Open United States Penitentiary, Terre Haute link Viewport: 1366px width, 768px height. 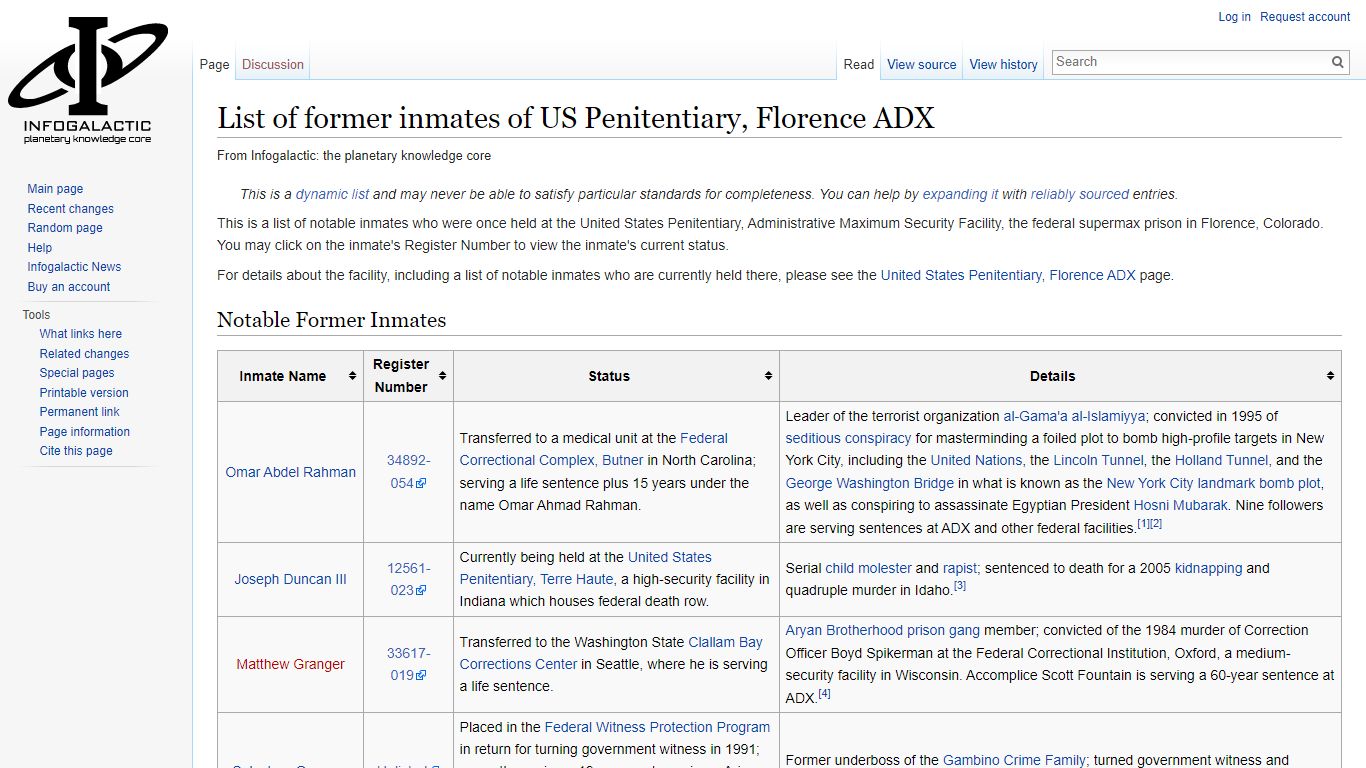click(586, 568)
